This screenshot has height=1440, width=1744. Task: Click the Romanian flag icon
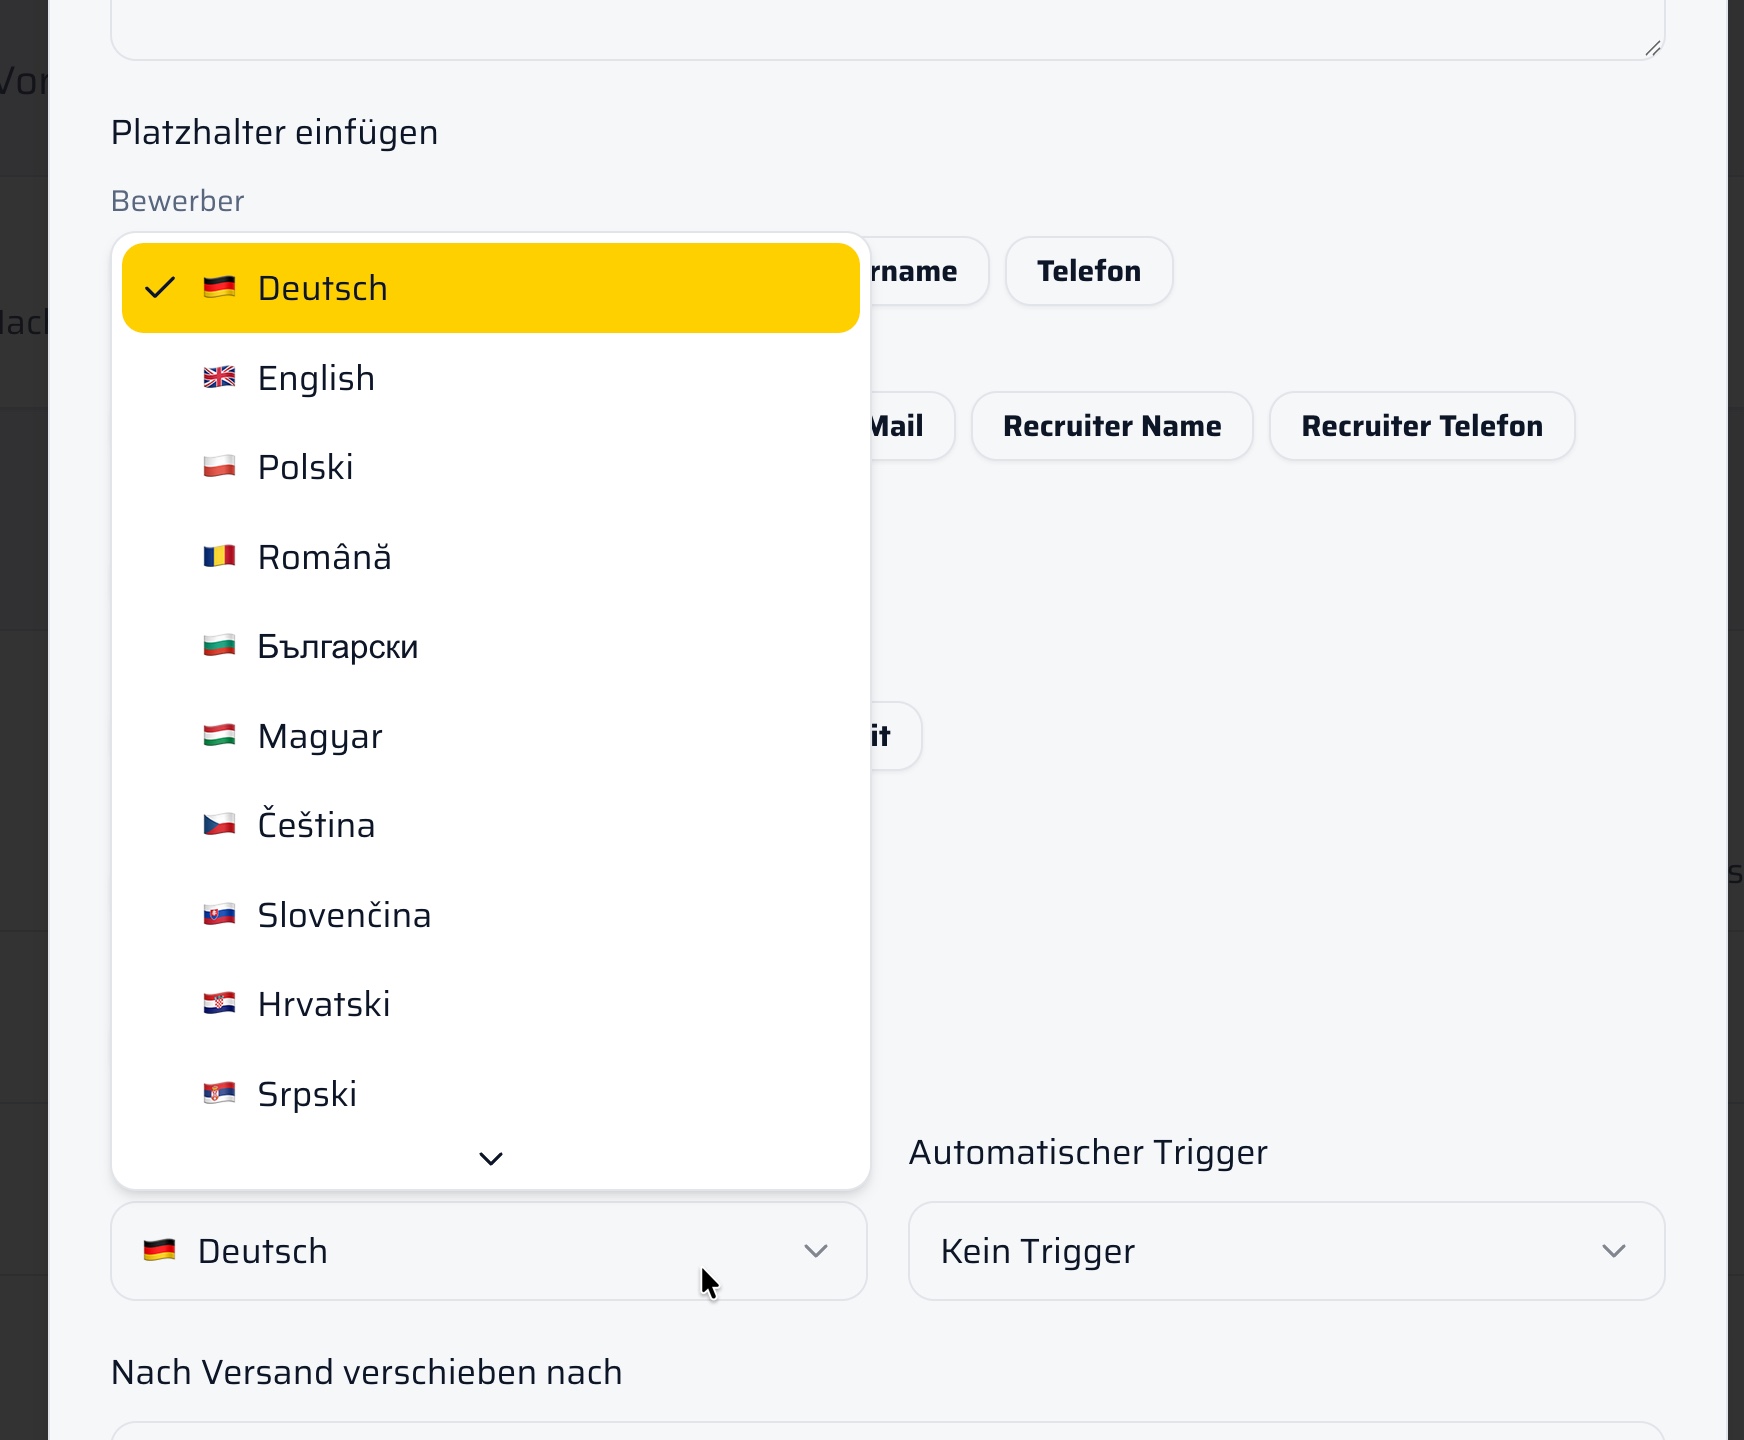219,556
